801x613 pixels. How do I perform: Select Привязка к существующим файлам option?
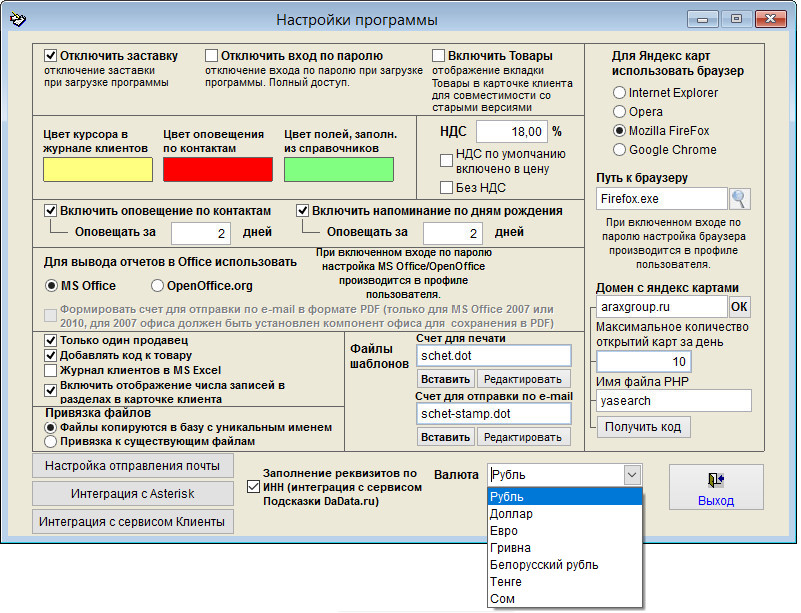[x=50, y=441]
